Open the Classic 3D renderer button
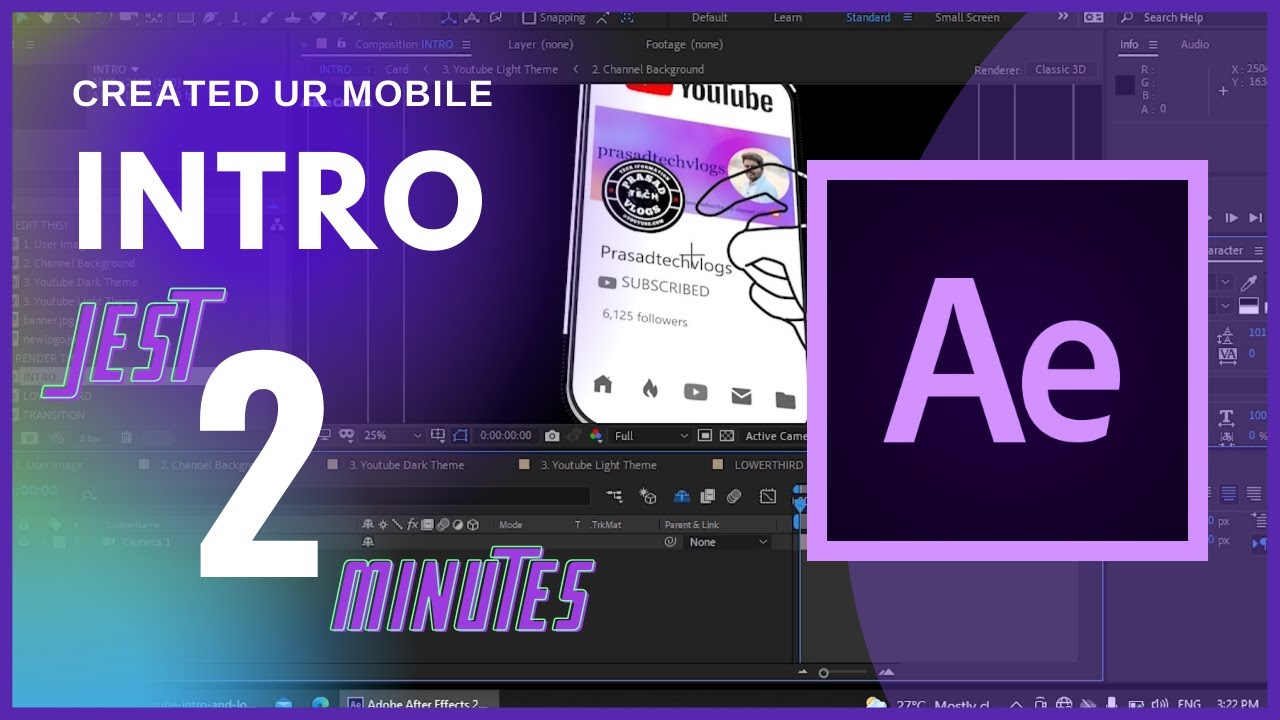Screen dimensions: 1280x720 (x=1060, y=70)
